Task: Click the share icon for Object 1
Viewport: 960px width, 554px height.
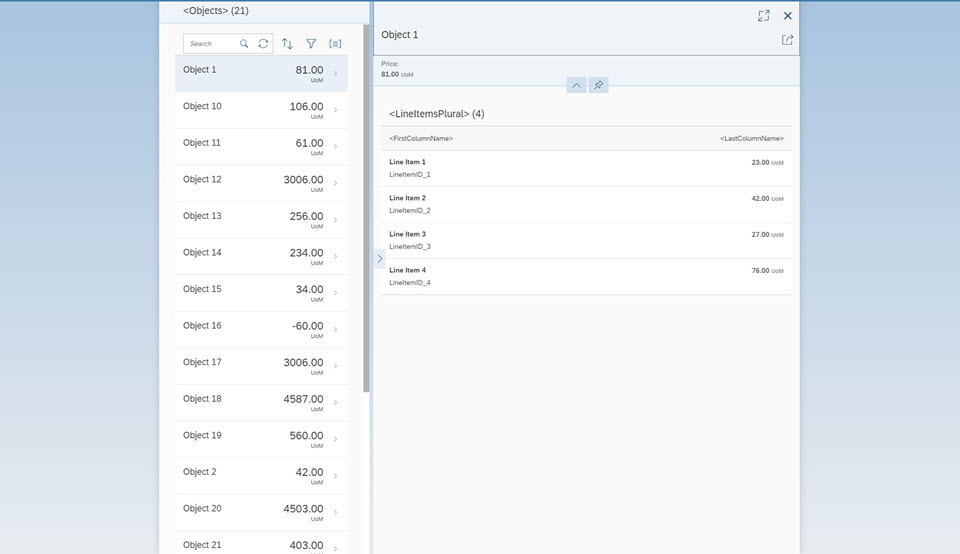Action: click(787, 40)
